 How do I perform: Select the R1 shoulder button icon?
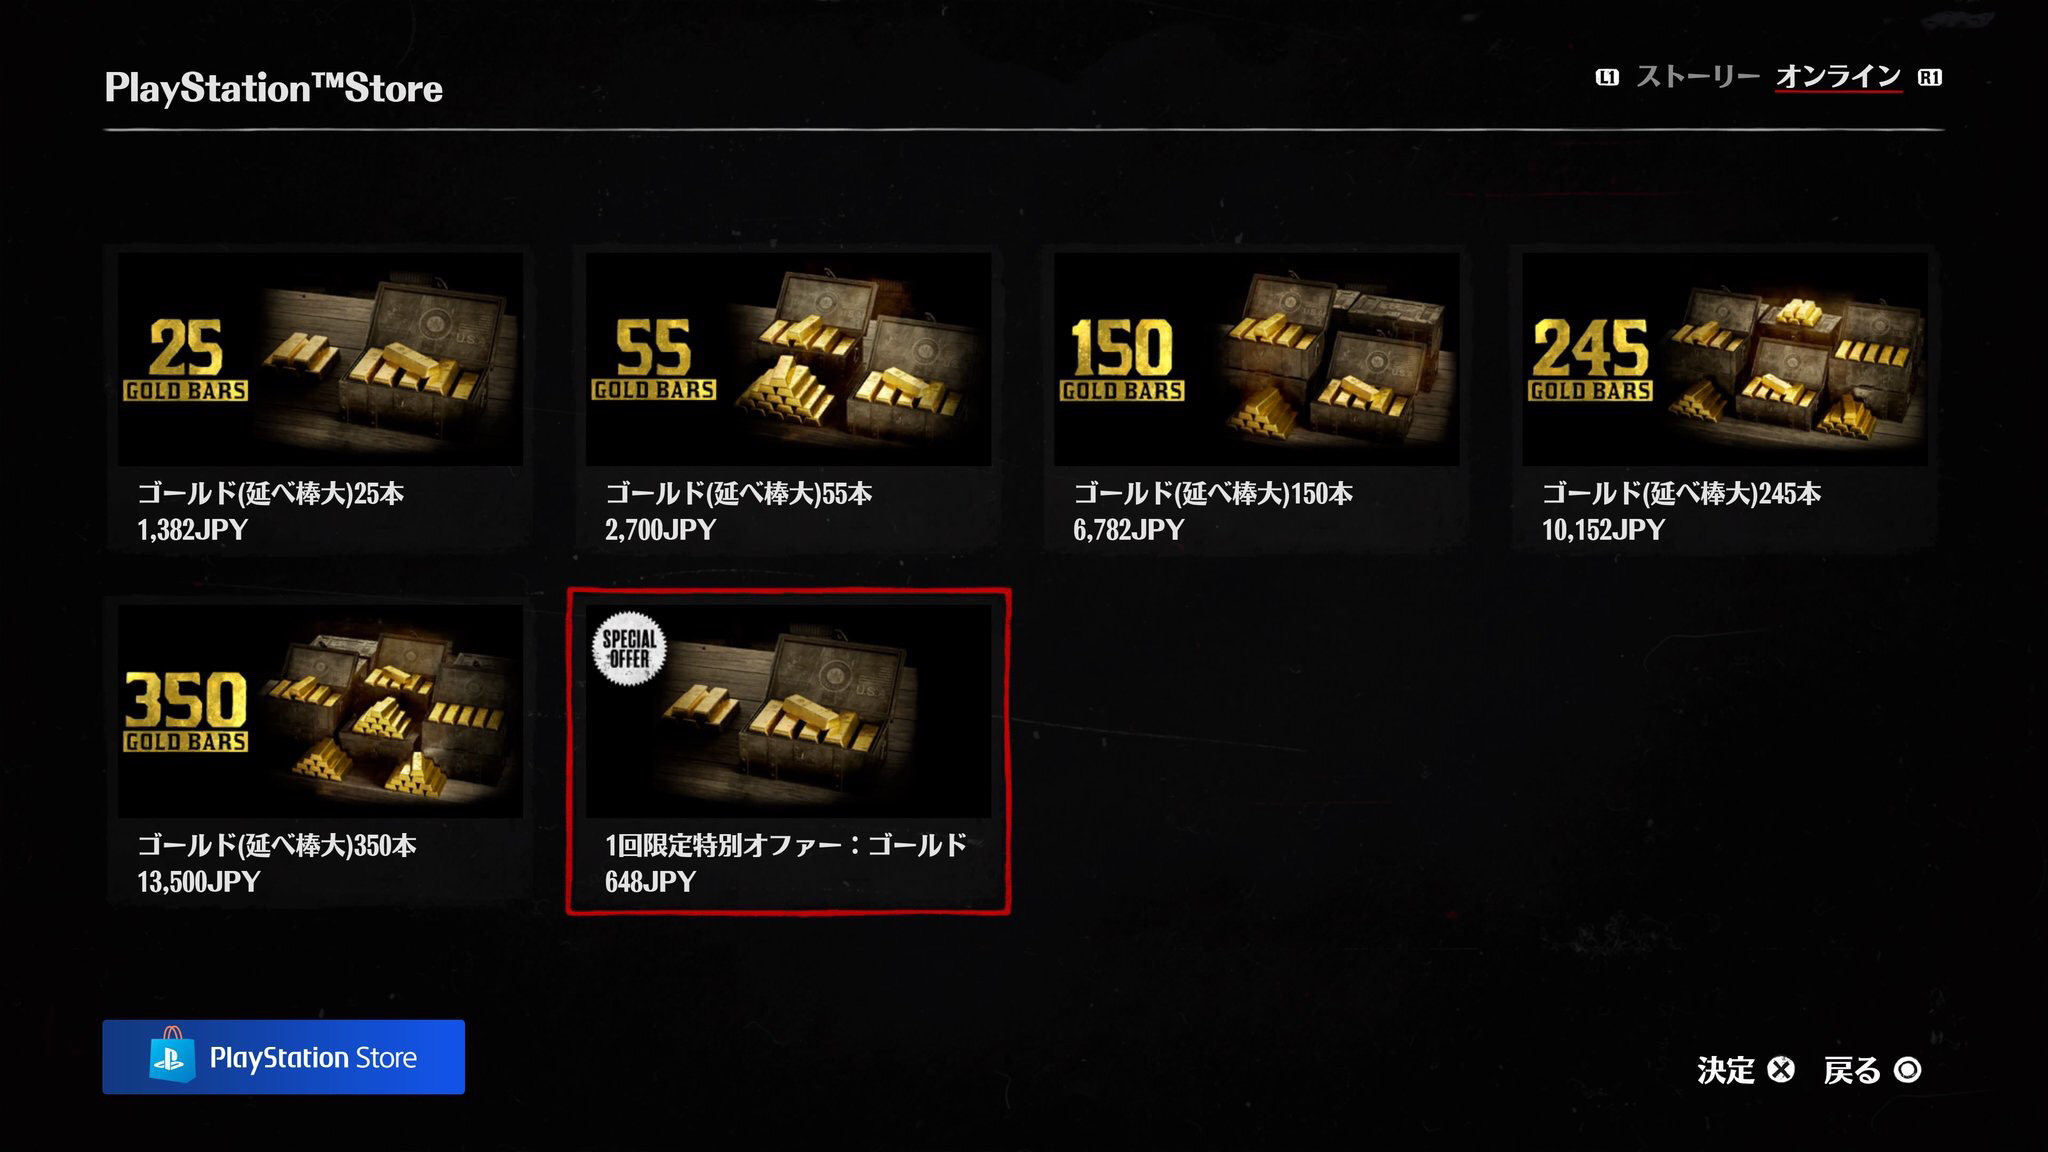pos(1930,77)
